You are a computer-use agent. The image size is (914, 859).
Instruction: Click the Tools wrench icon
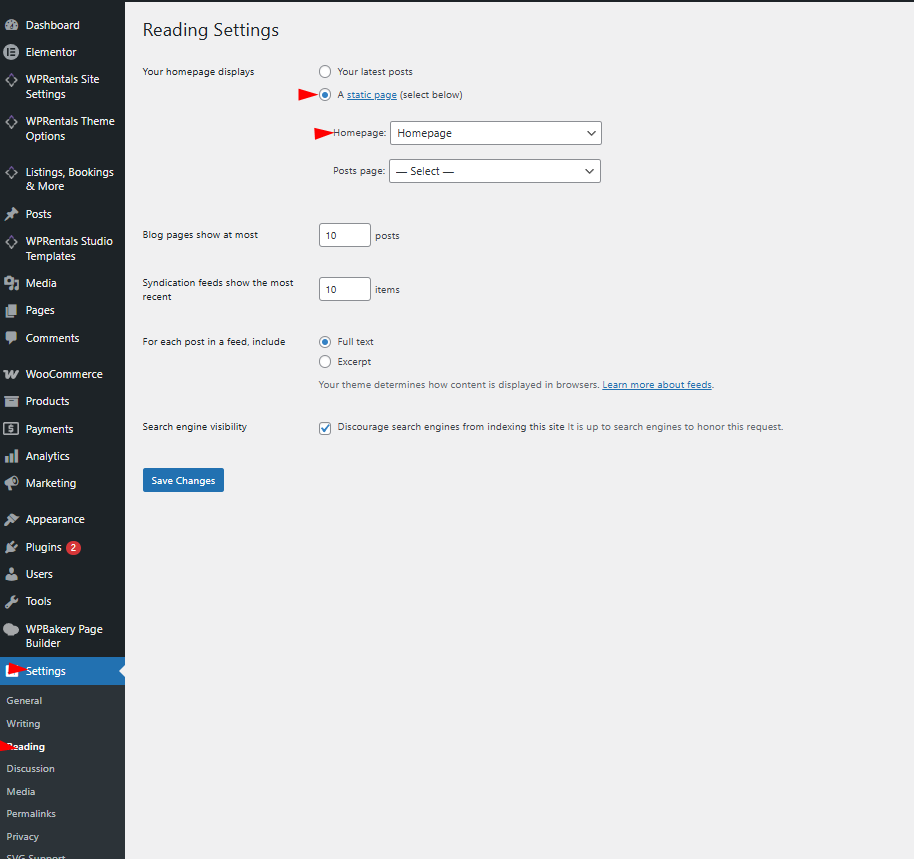click(x=11, y=601)
